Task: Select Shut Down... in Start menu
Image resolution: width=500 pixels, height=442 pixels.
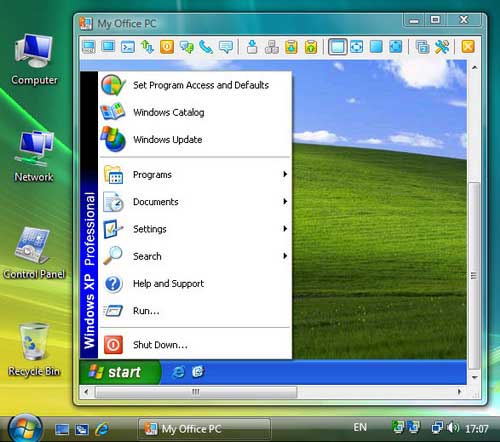Action: click(195, 345)
